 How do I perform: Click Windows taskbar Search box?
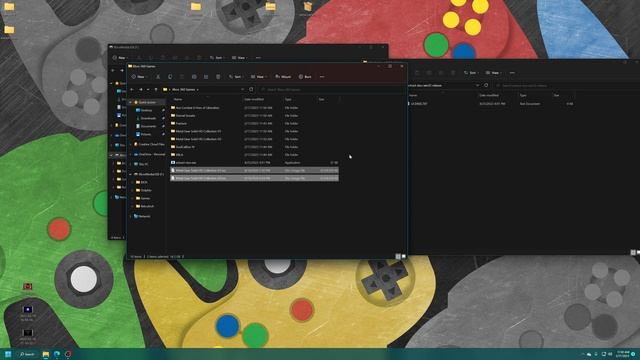[27, 354]
